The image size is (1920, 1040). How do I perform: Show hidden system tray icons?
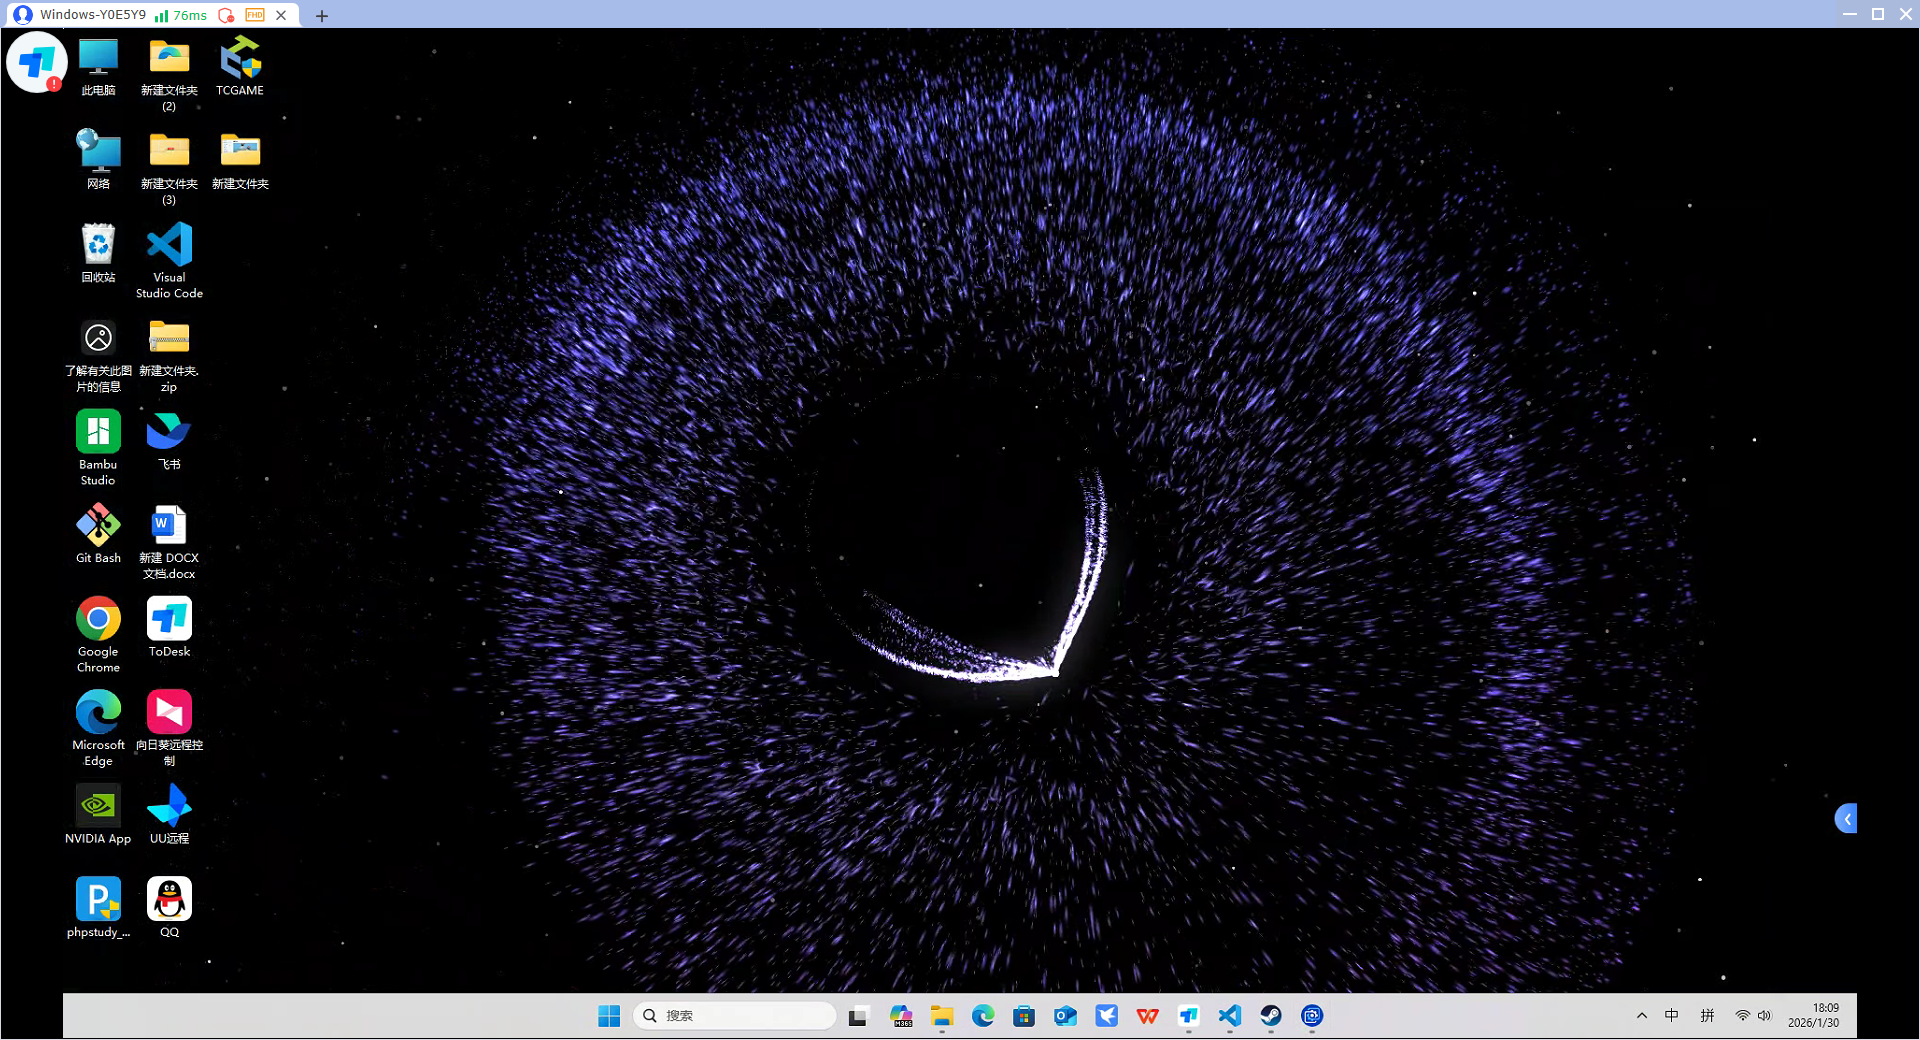pyautogui.click(x=1641, y=1016)
